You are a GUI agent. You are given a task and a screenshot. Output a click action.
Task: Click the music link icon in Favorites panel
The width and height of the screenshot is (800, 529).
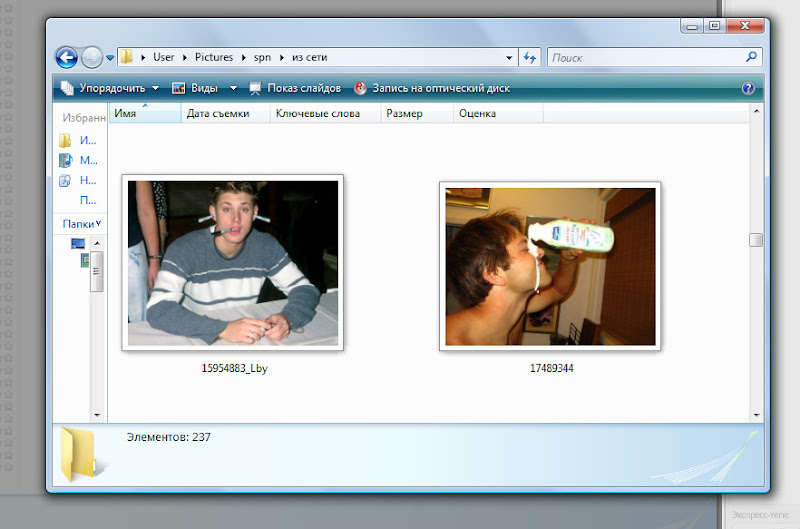[x=66, y=160]
